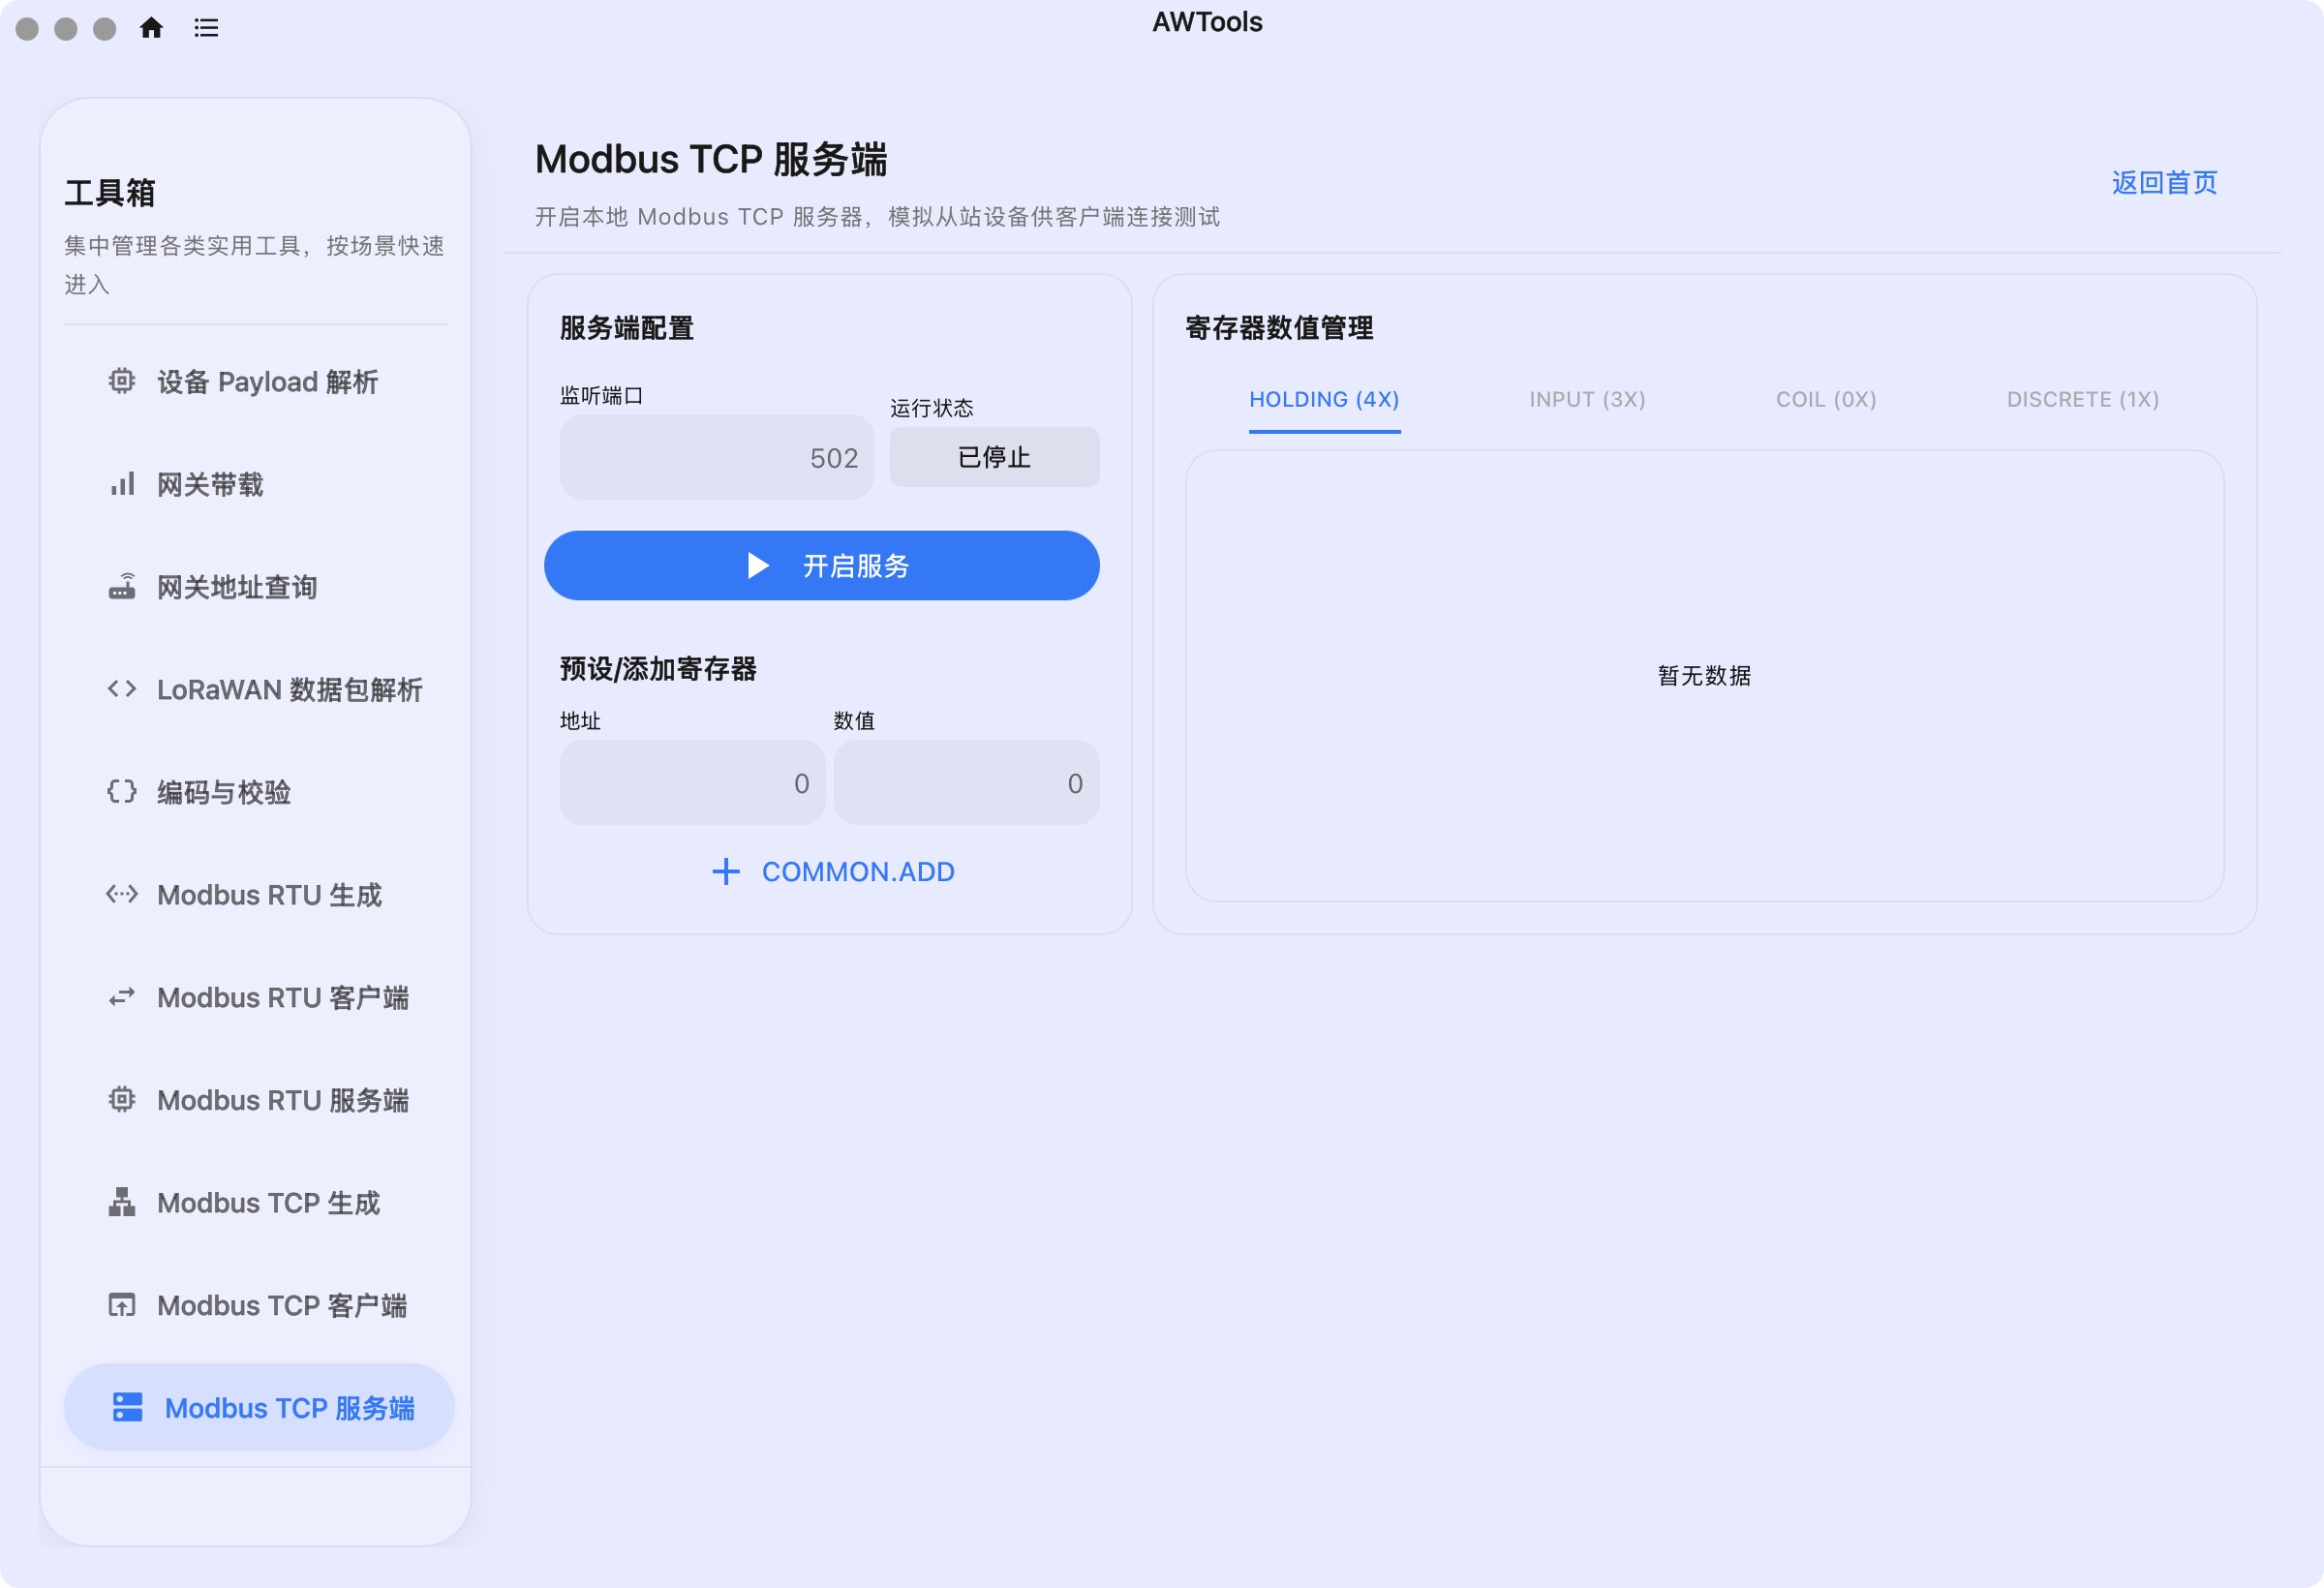The height and width of the screenshot is (1588, 2324).
Task: Click the 服务端配置 heading
Action: (627, 328)
